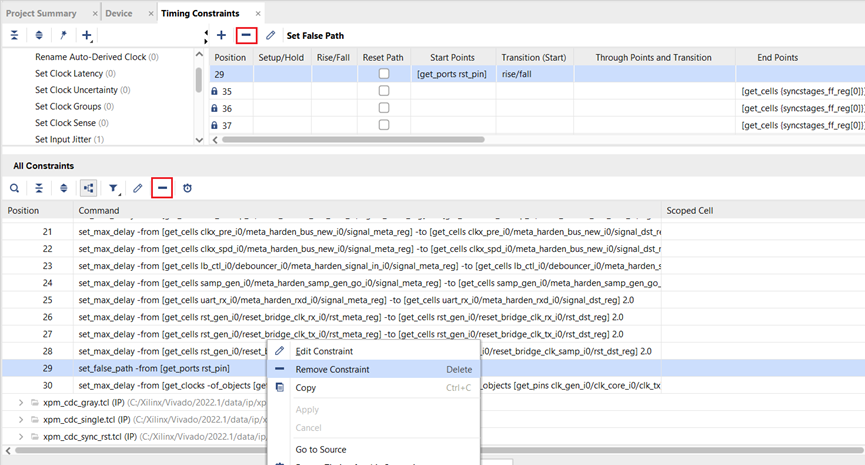865x465 pixels.
Task: Click the clock icon in All Constraints toolbar
Action: click(x=187, y=188)
